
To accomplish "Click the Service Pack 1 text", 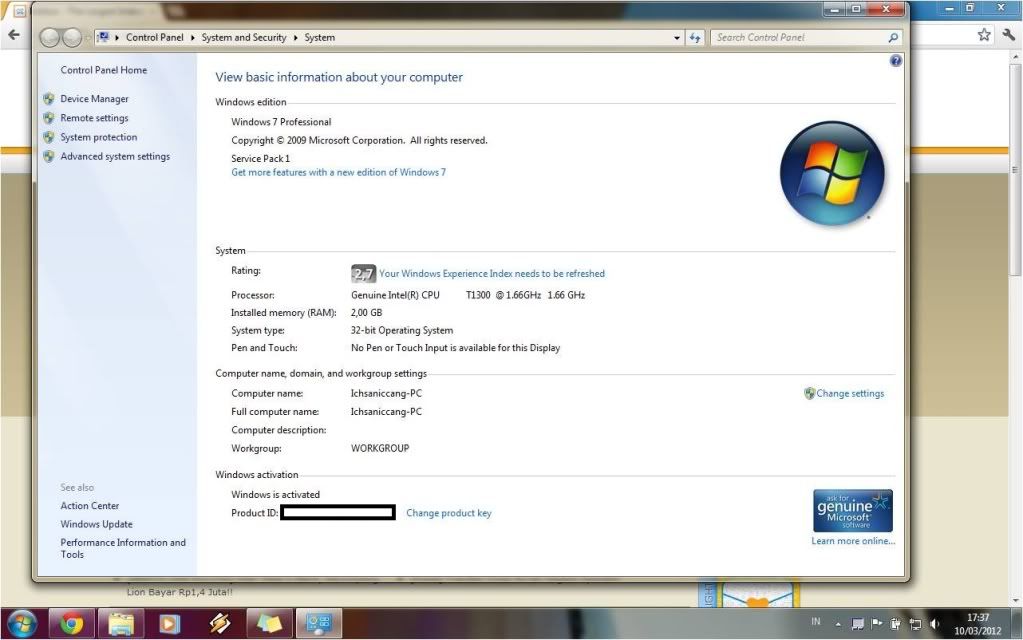I will pyautogui.click(x=260, y=159).
